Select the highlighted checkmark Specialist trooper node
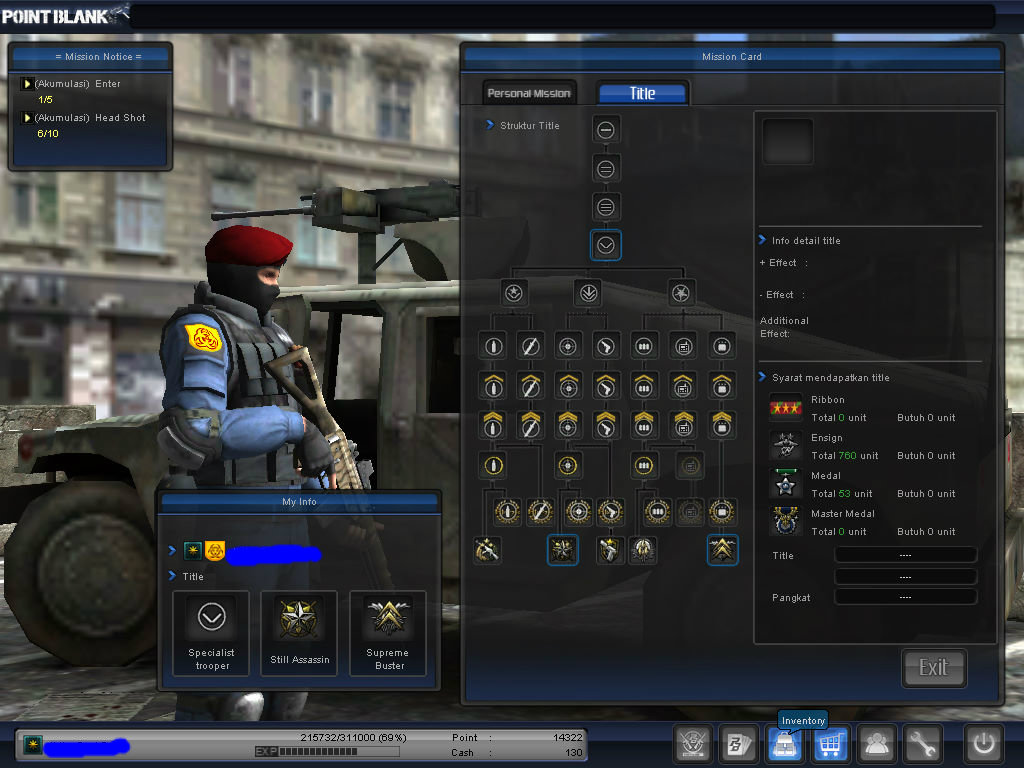Image resolution: width=1024 pixels, height=768 pixels. pos(605,246)
